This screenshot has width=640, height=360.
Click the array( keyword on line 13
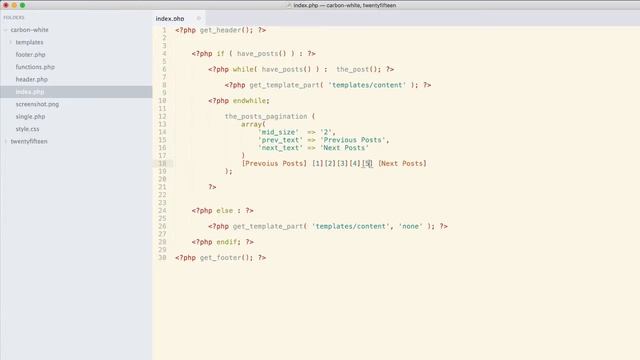pyautogui.click(x=253, y=124)
